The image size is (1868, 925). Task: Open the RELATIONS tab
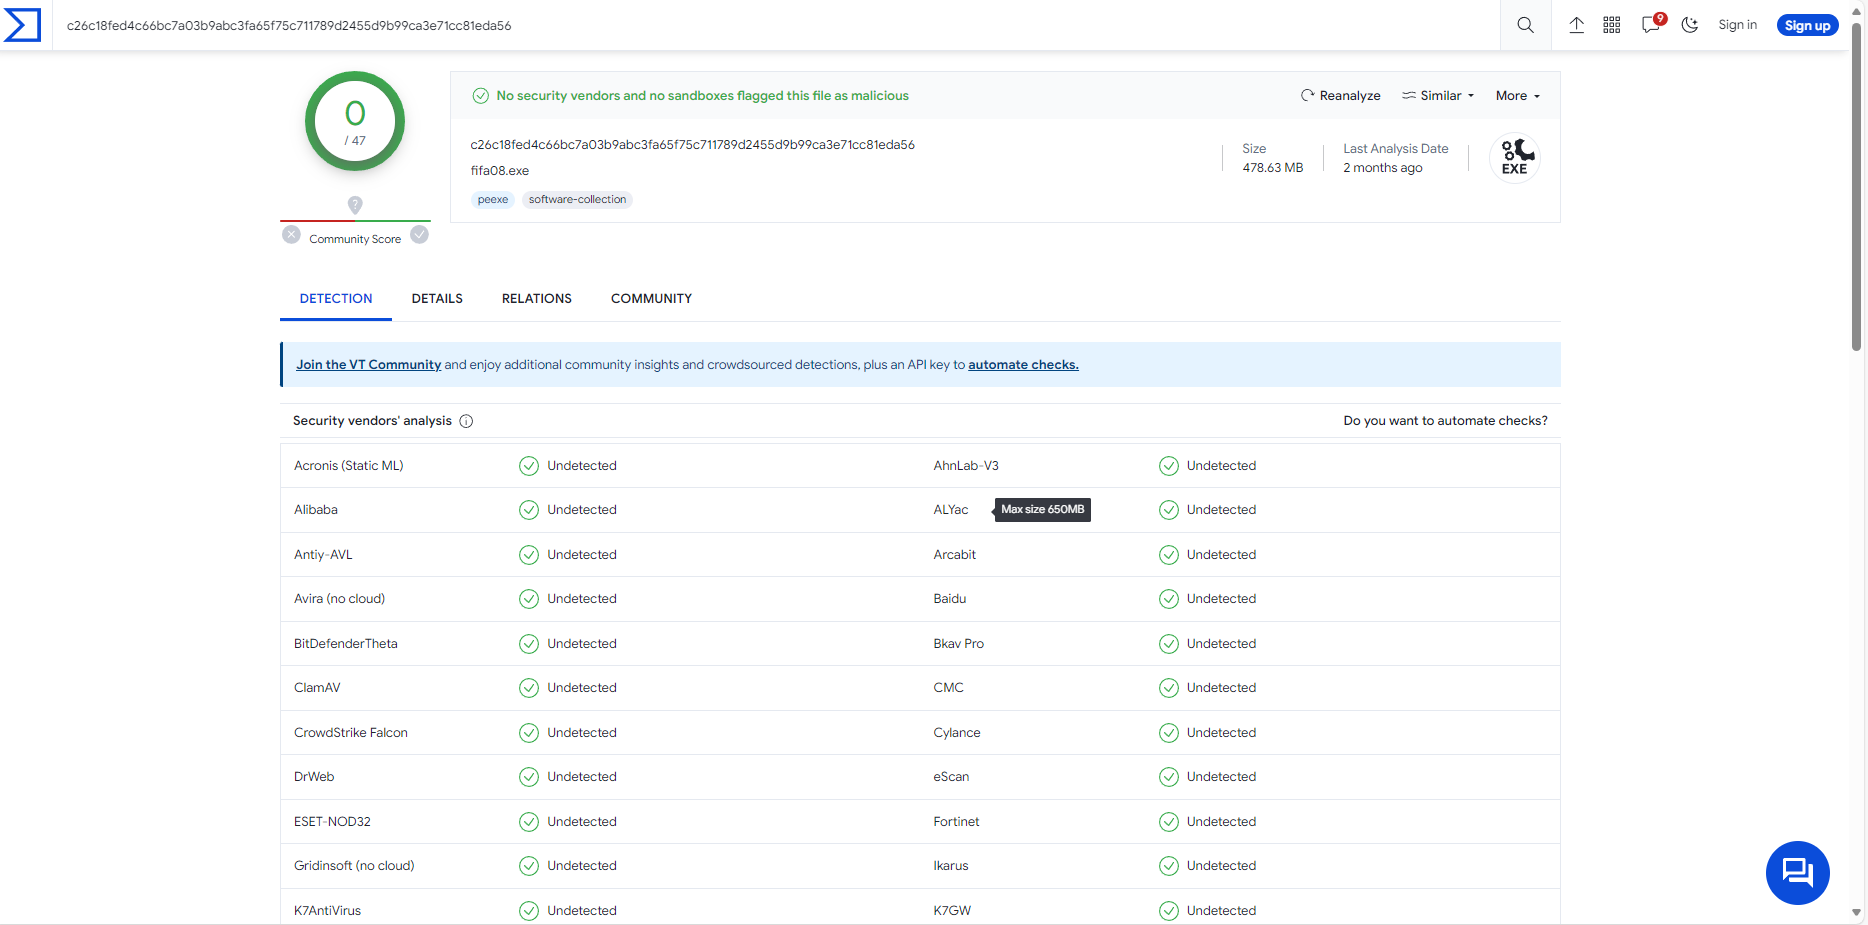tap(537, 299)
